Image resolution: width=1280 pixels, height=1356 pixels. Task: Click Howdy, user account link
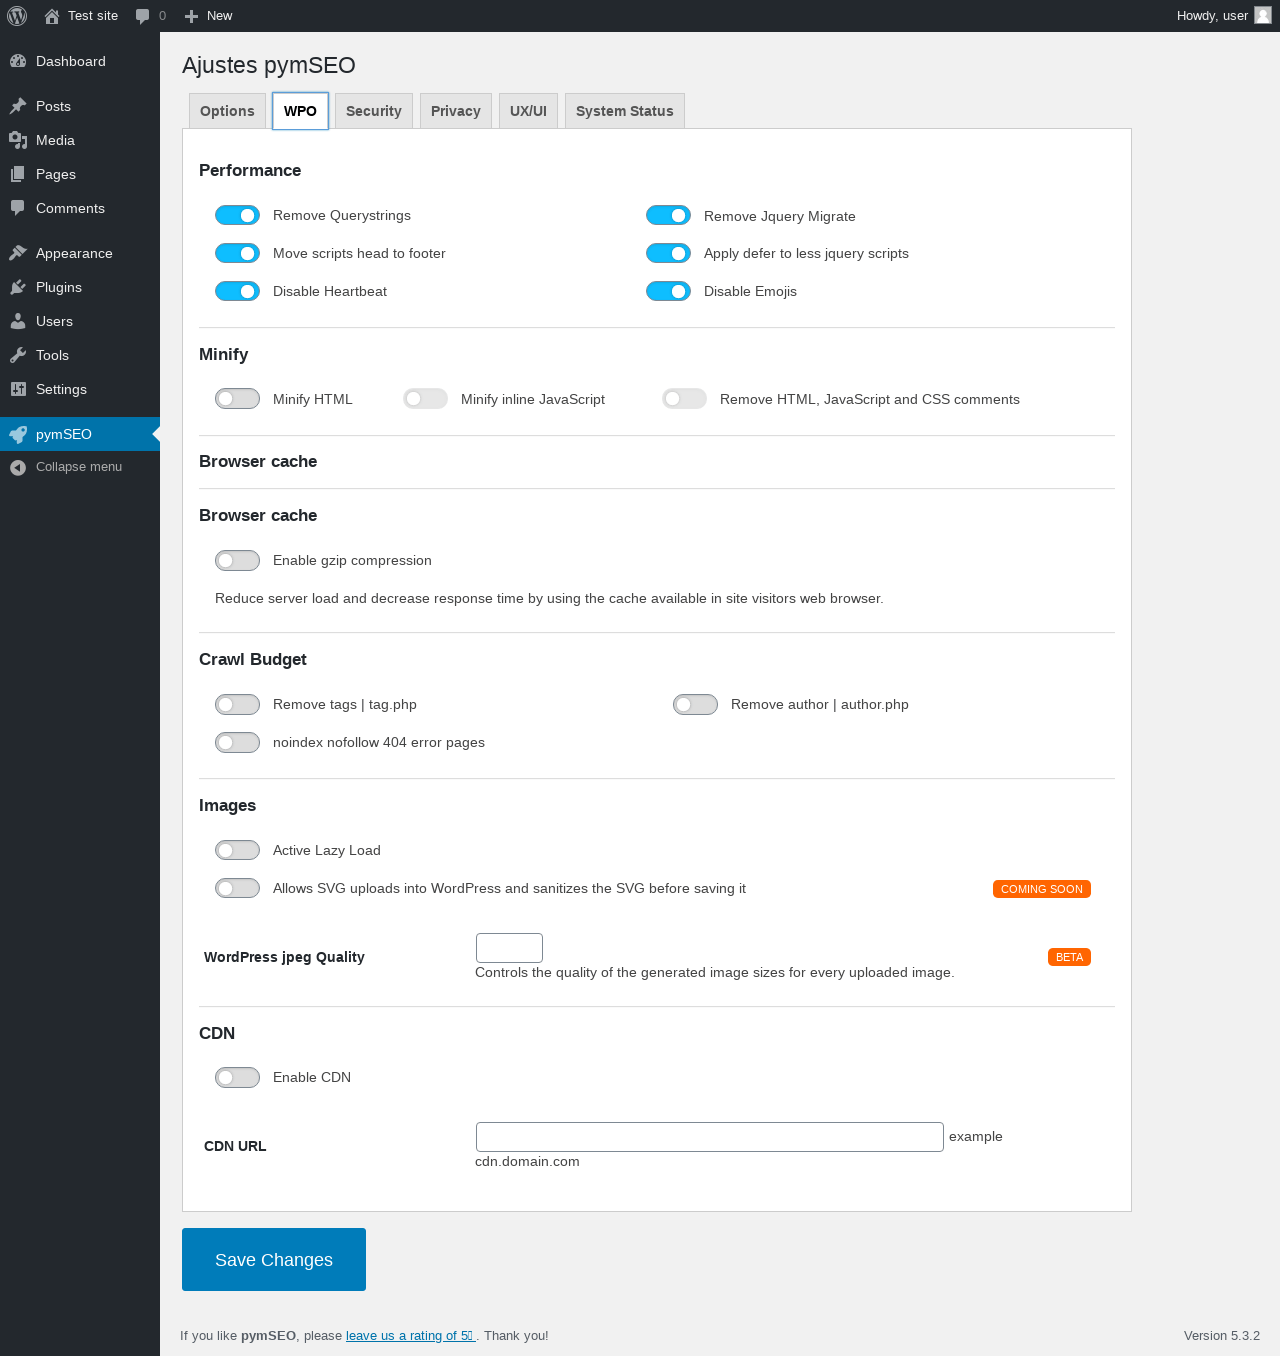click(x=1212, y=16)
